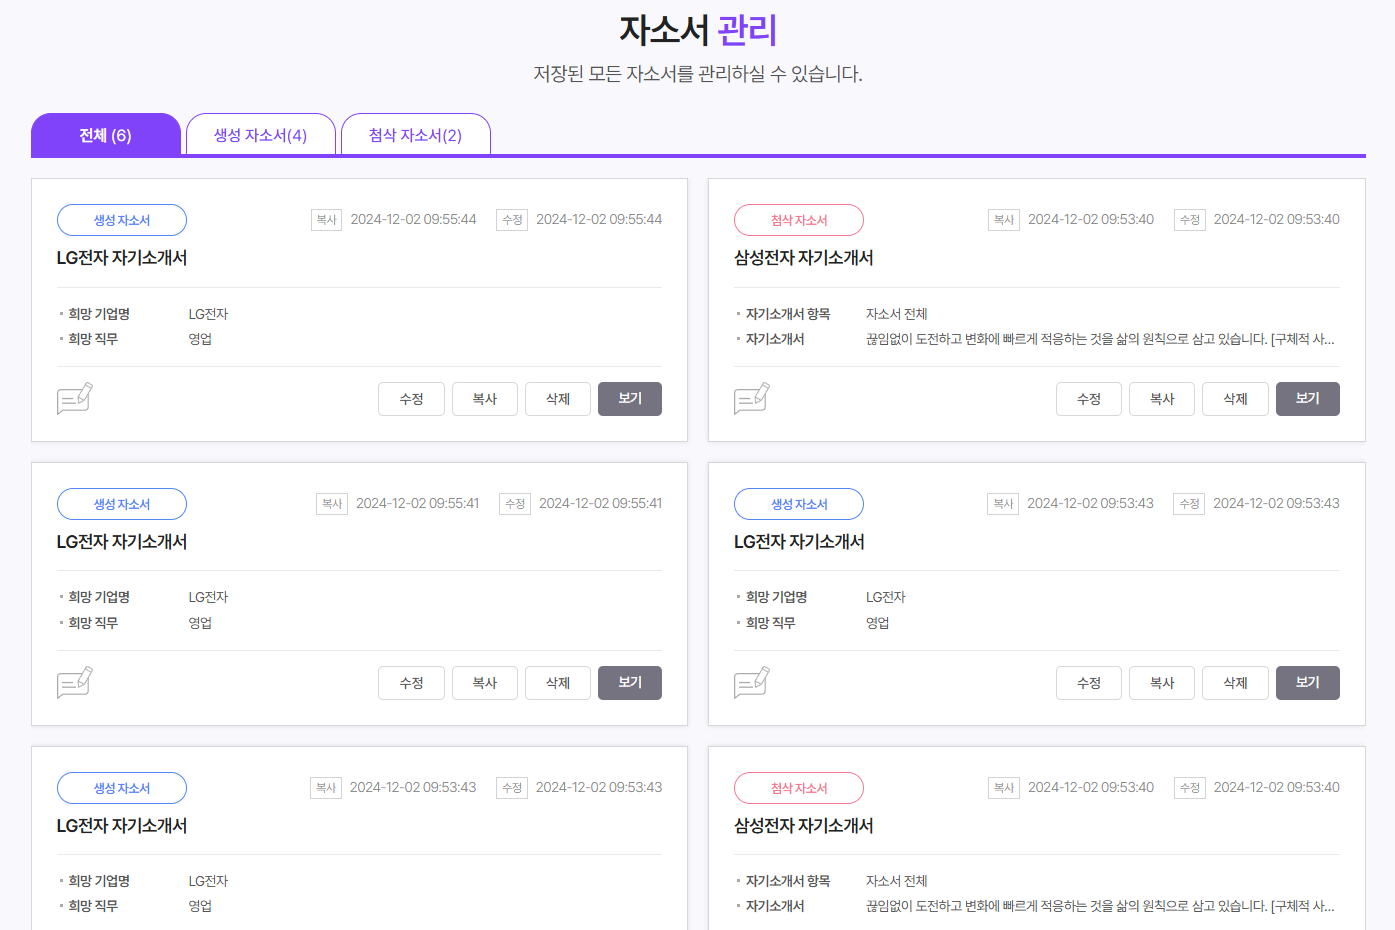
Task: Click the 복사 tag before timestamp 09:55:41
Action: click(x=332, y=504)
